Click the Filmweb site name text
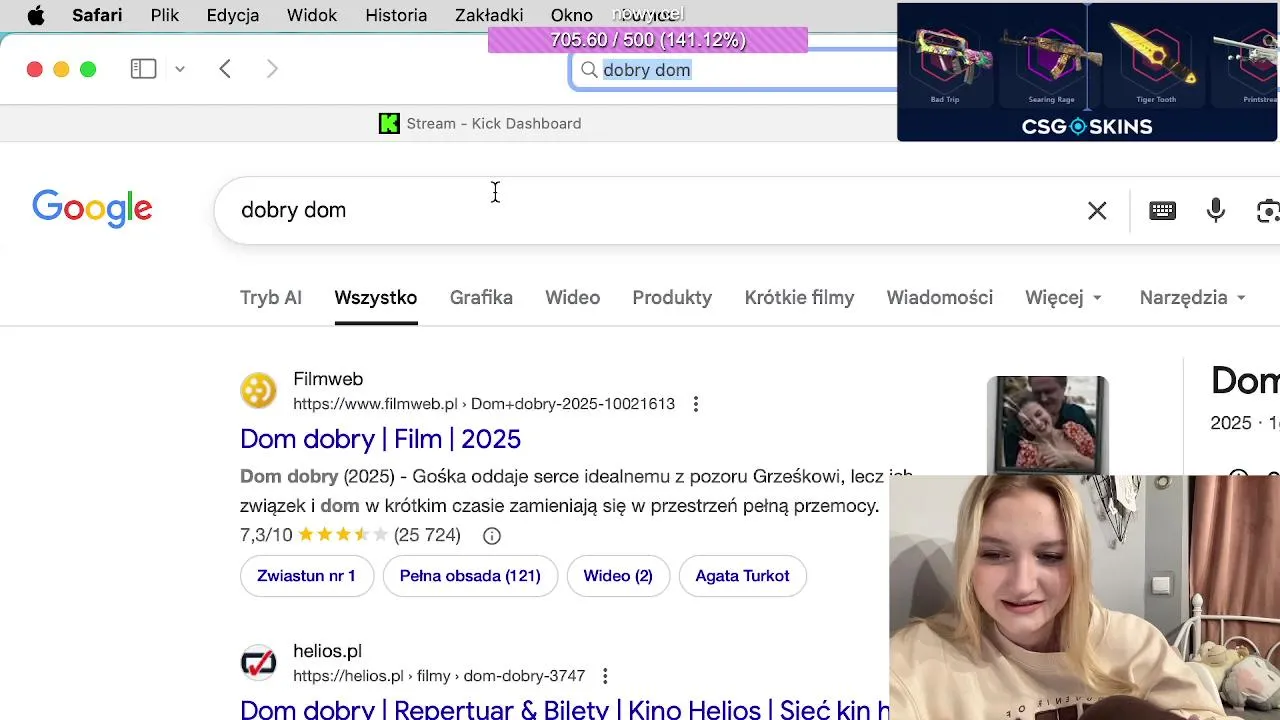The image size is (1280, 720). 328,379
